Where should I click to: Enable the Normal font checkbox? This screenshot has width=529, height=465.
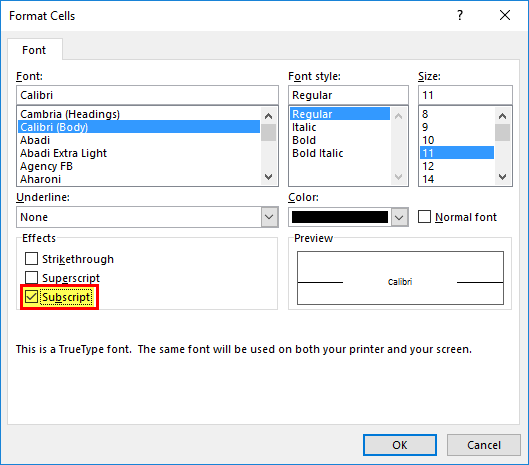[x=424, y=217]
